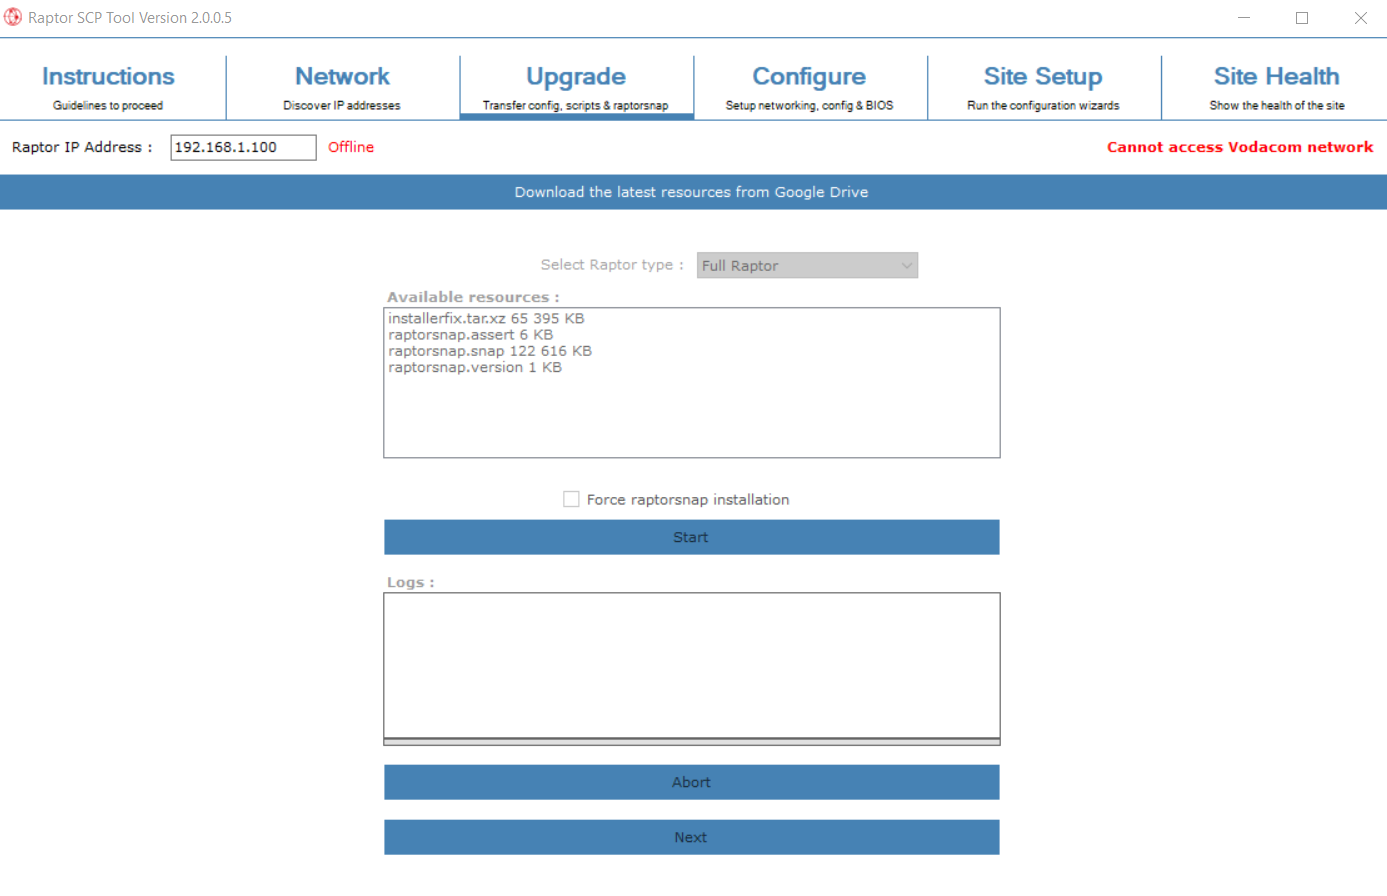Enable Force raptorsnap installation
The height and width of the screenshot is (896, 1387).
point(571,498)
